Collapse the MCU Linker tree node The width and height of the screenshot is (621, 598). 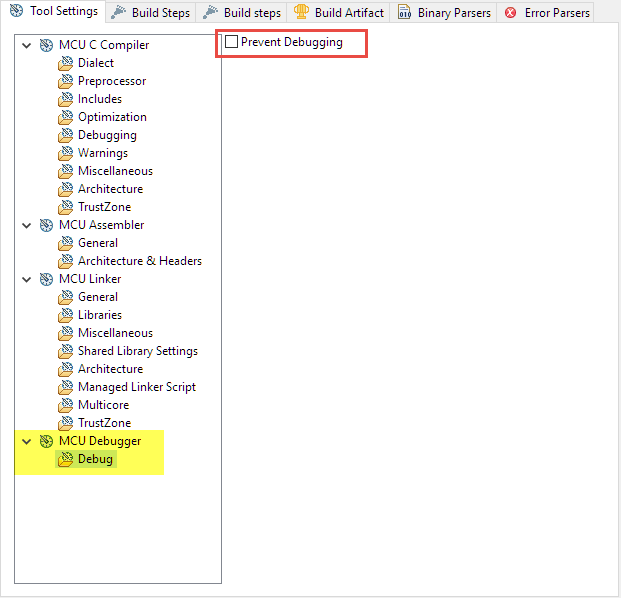click(27, 279)
